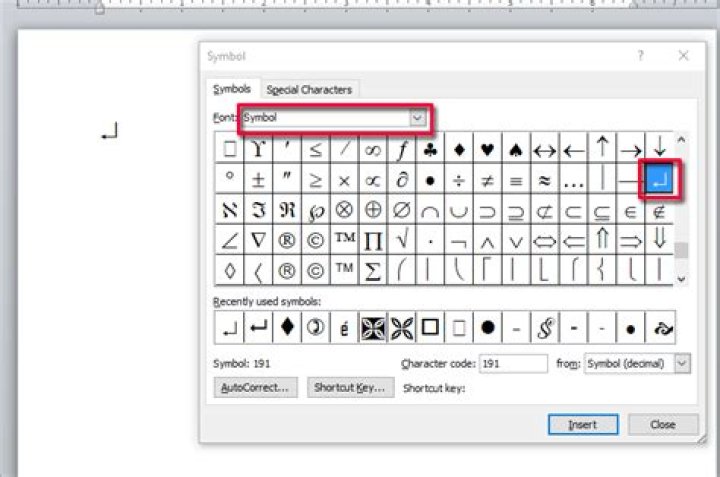Open the Font dropdown arrow
The height and width of the screenshot is (477, 720).
point(417,118)
